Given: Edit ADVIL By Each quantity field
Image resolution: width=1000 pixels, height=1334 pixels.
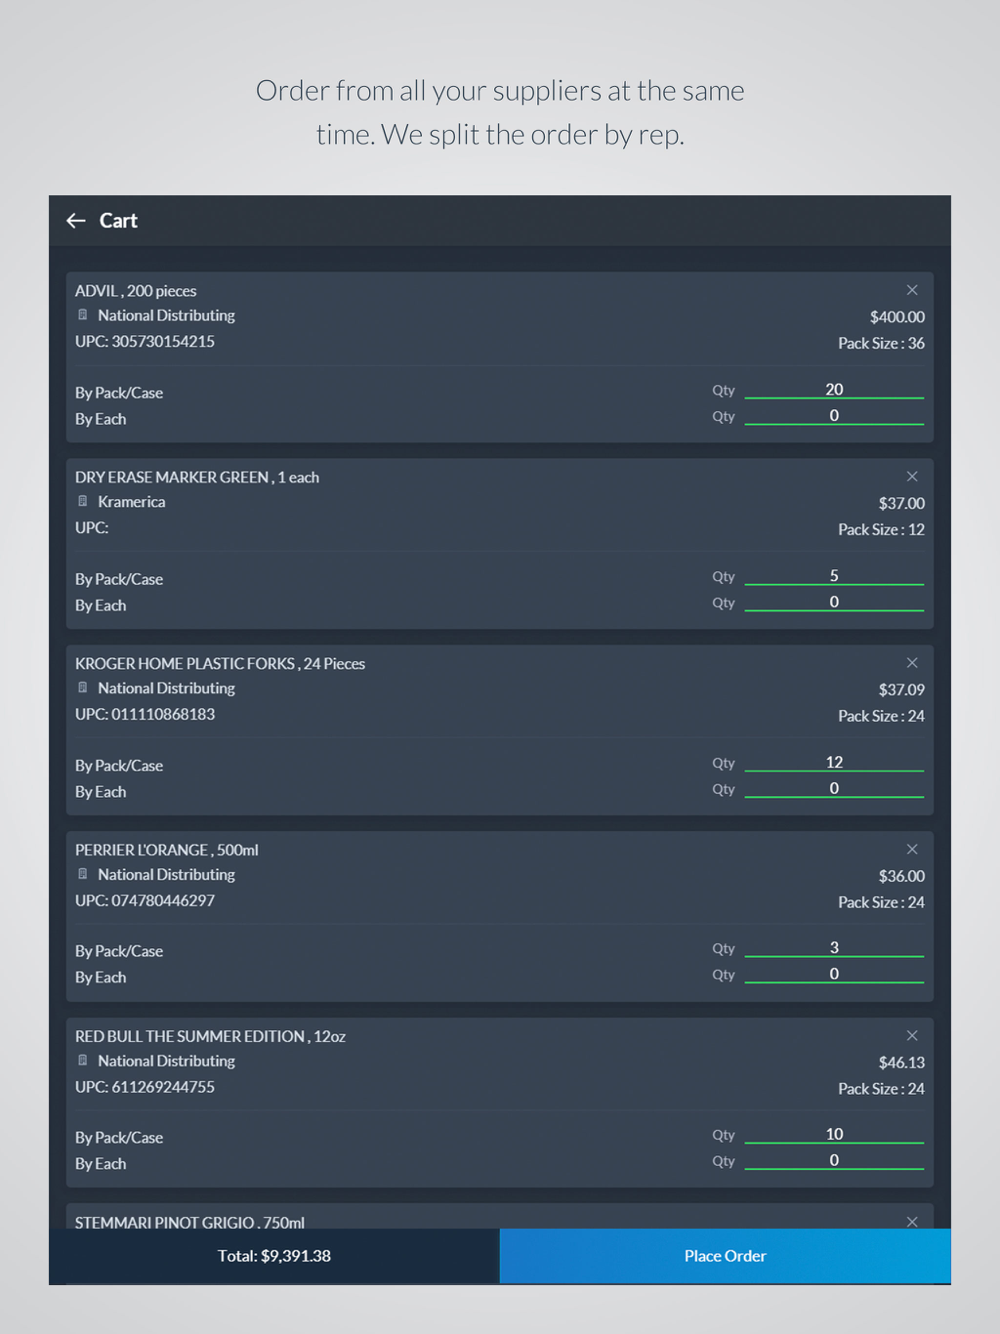Looking at the screenshot, I should [834, 416].
